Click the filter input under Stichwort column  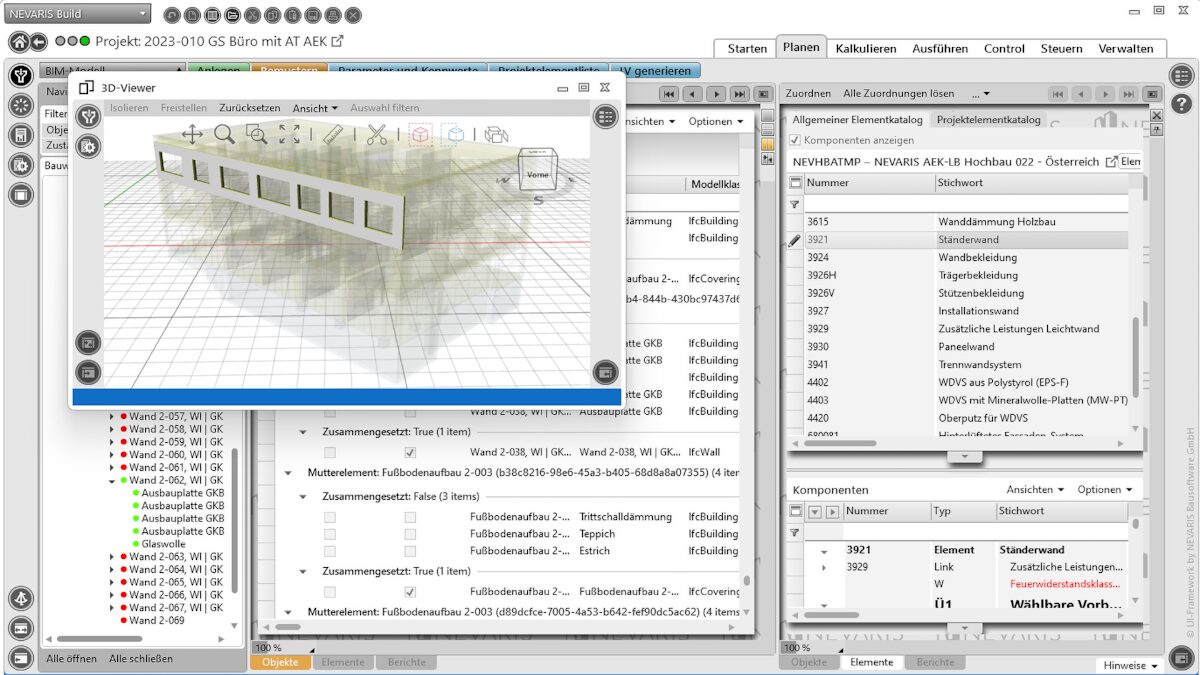pos(1032,203)
